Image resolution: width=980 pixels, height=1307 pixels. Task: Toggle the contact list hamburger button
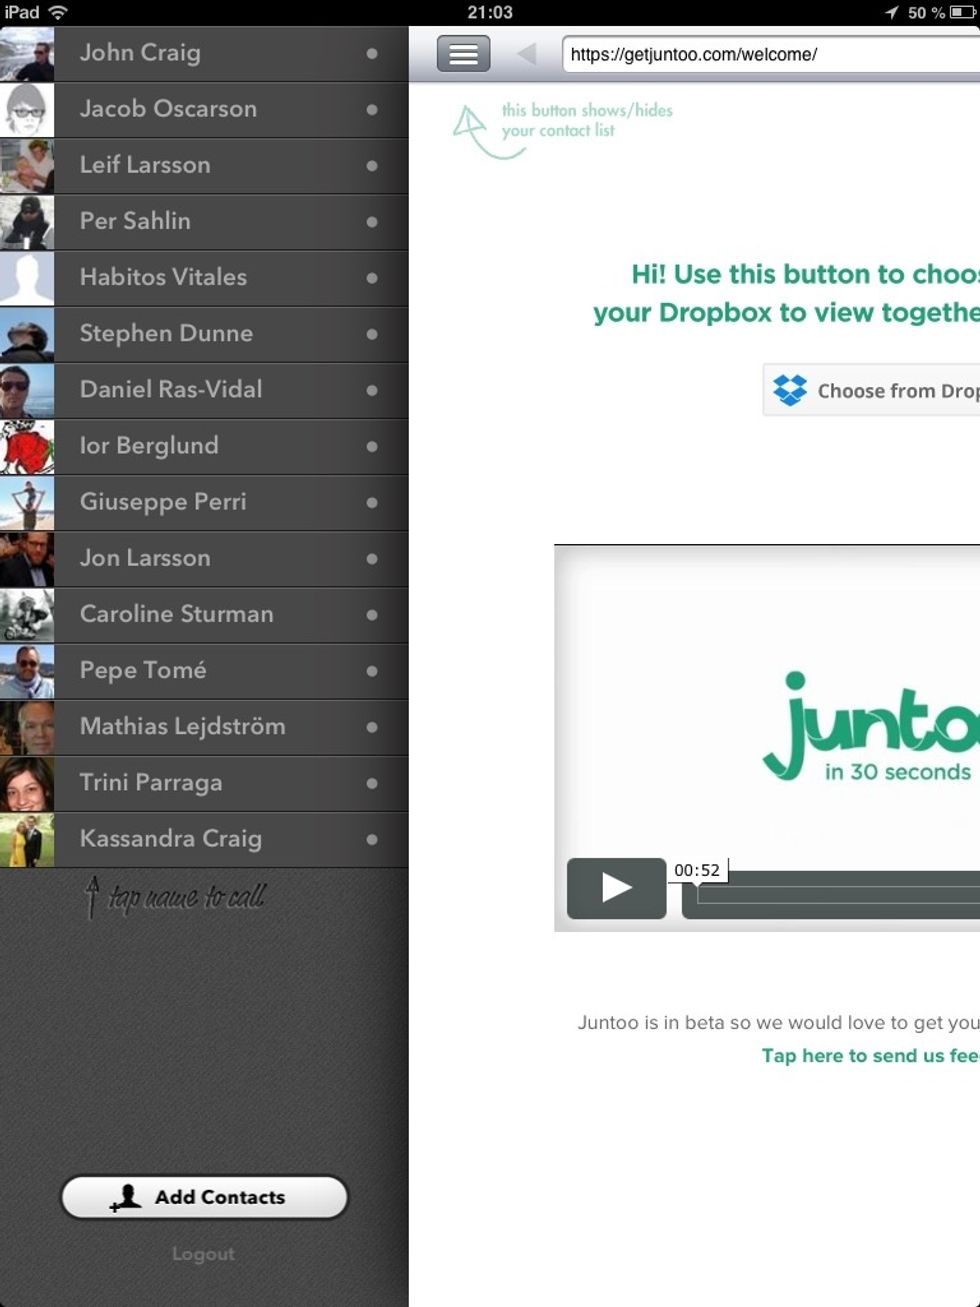click(x=463, y=54)
